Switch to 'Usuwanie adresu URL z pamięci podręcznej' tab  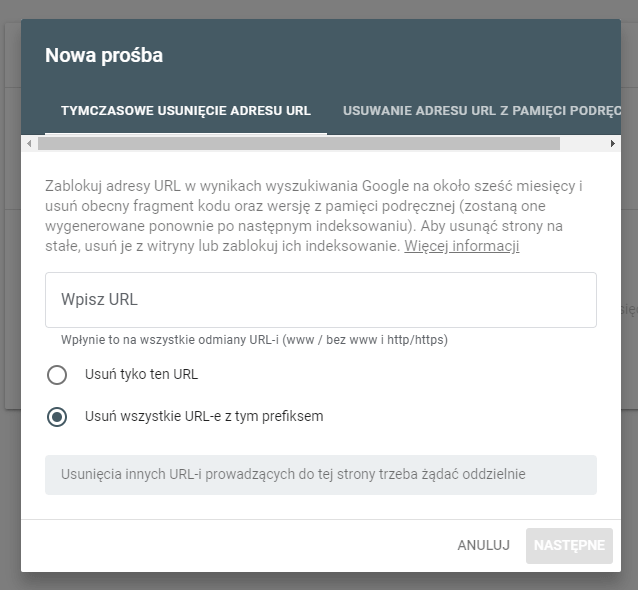click(480, 110)
